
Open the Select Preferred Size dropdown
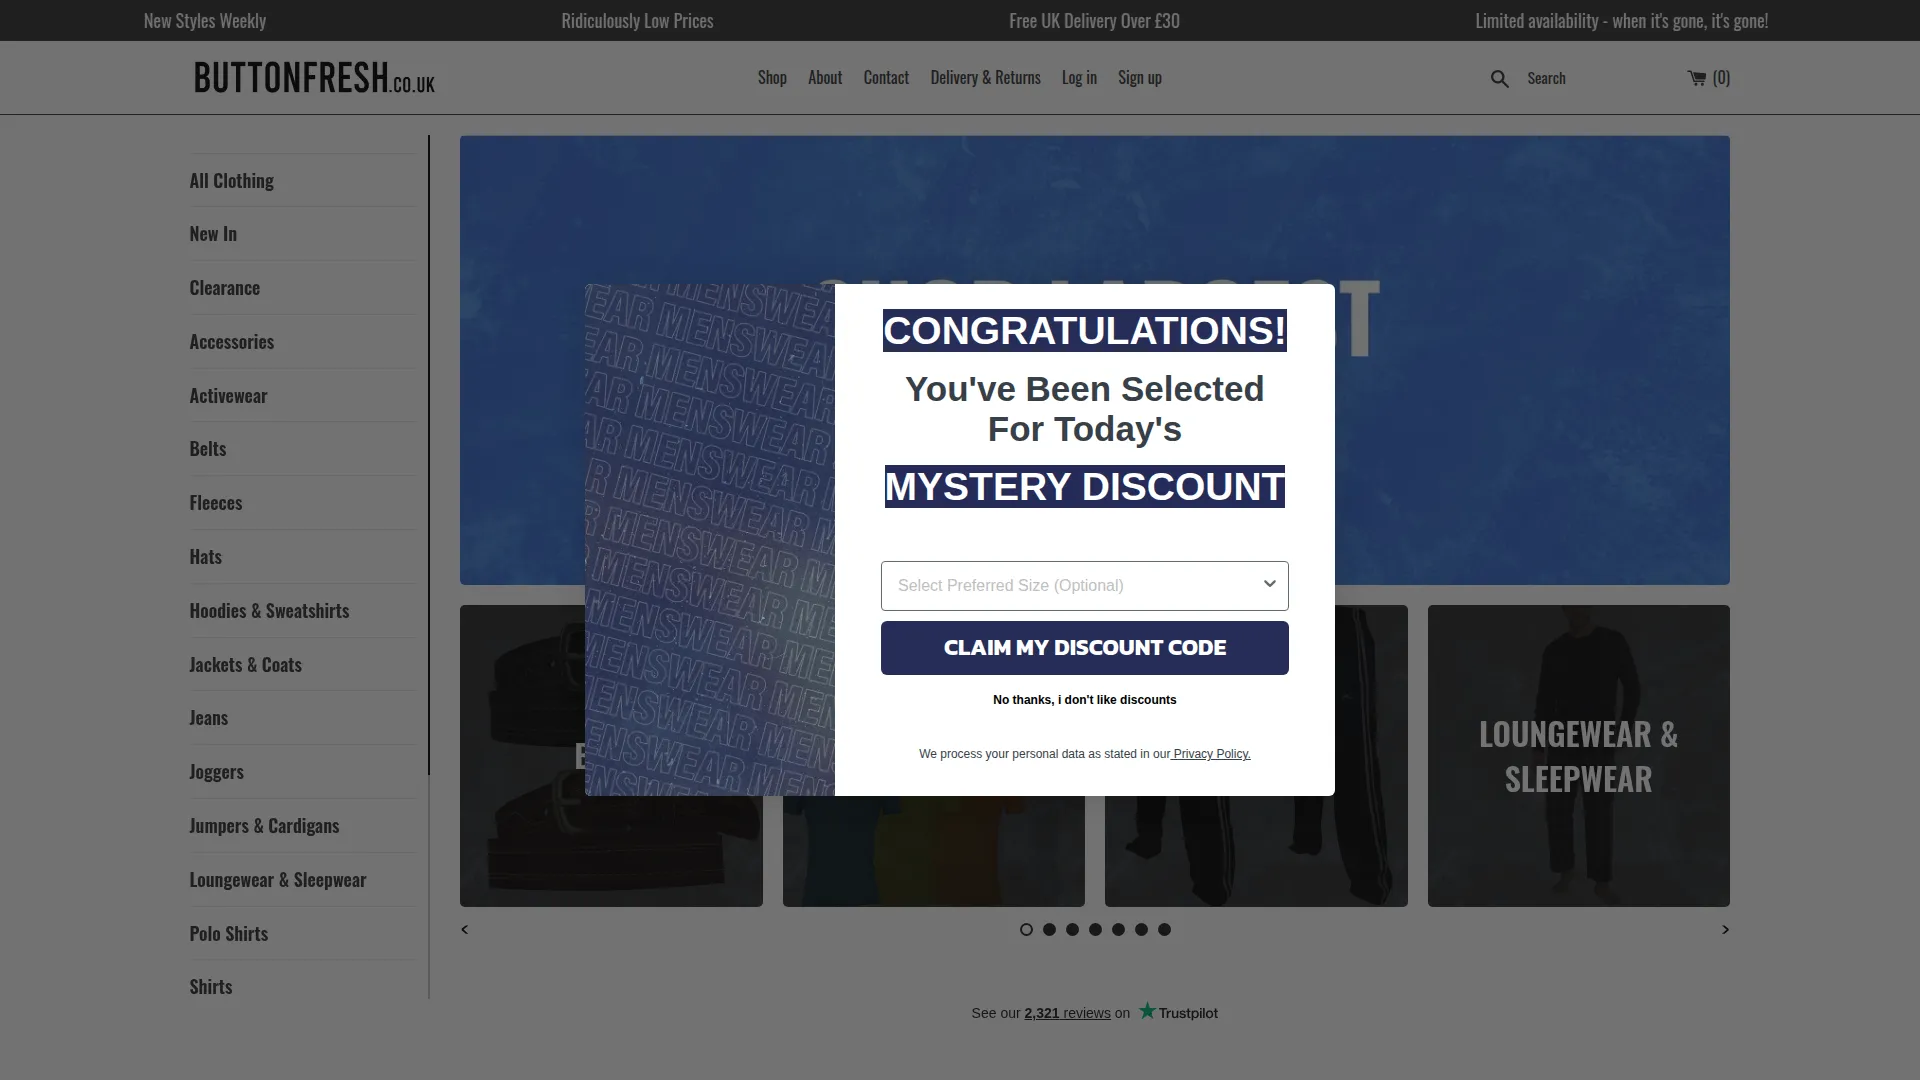(x=1084, y=586)
